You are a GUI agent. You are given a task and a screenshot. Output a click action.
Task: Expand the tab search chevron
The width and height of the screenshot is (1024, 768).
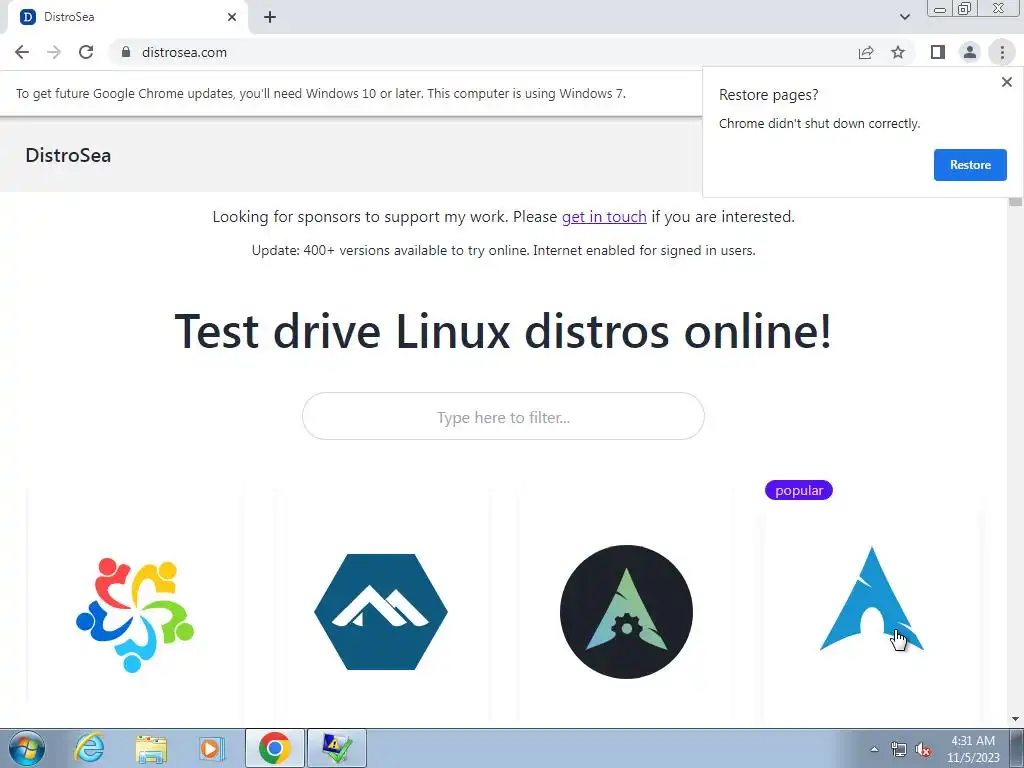click(904, 17)
